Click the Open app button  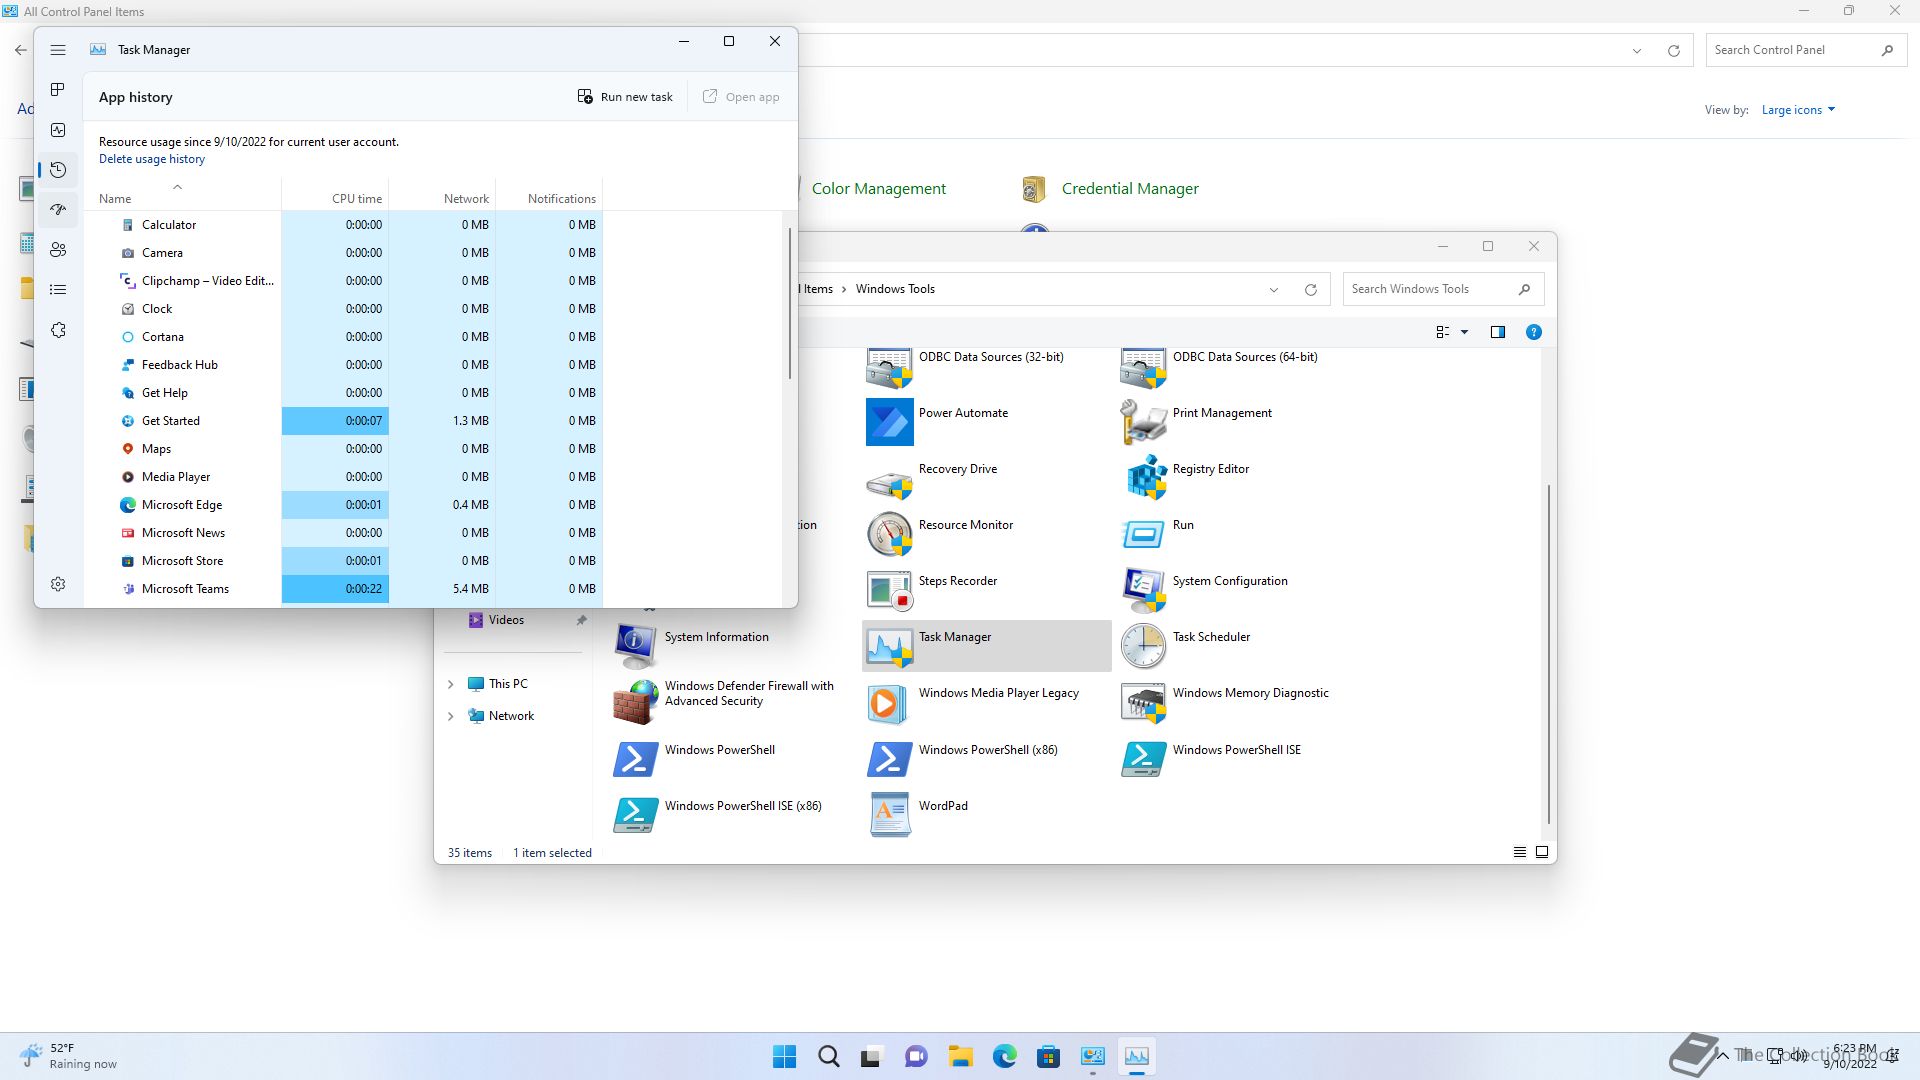coord(741,97)
